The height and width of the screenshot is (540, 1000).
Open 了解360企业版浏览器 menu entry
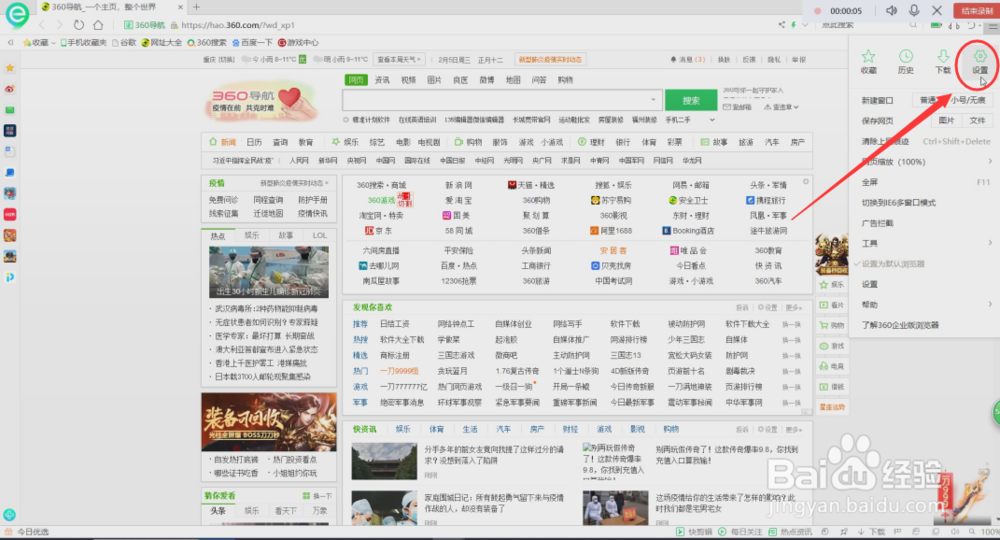901,325
